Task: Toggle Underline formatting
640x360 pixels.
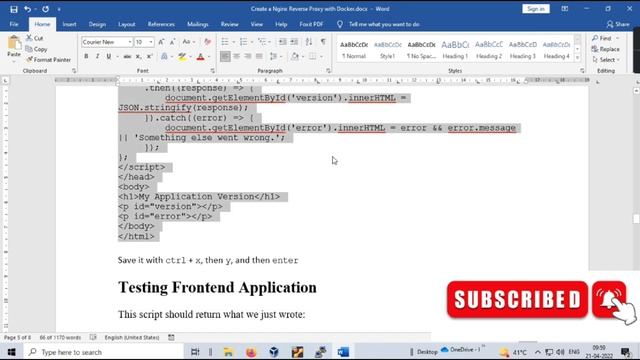Action: point(109,56)
